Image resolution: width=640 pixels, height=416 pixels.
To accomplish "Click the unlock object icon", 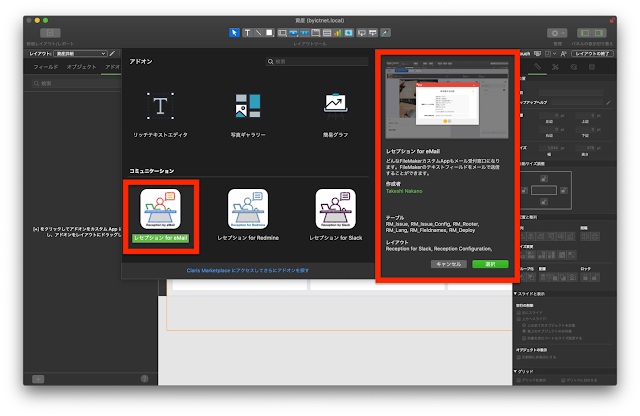I will click(595, 278).
